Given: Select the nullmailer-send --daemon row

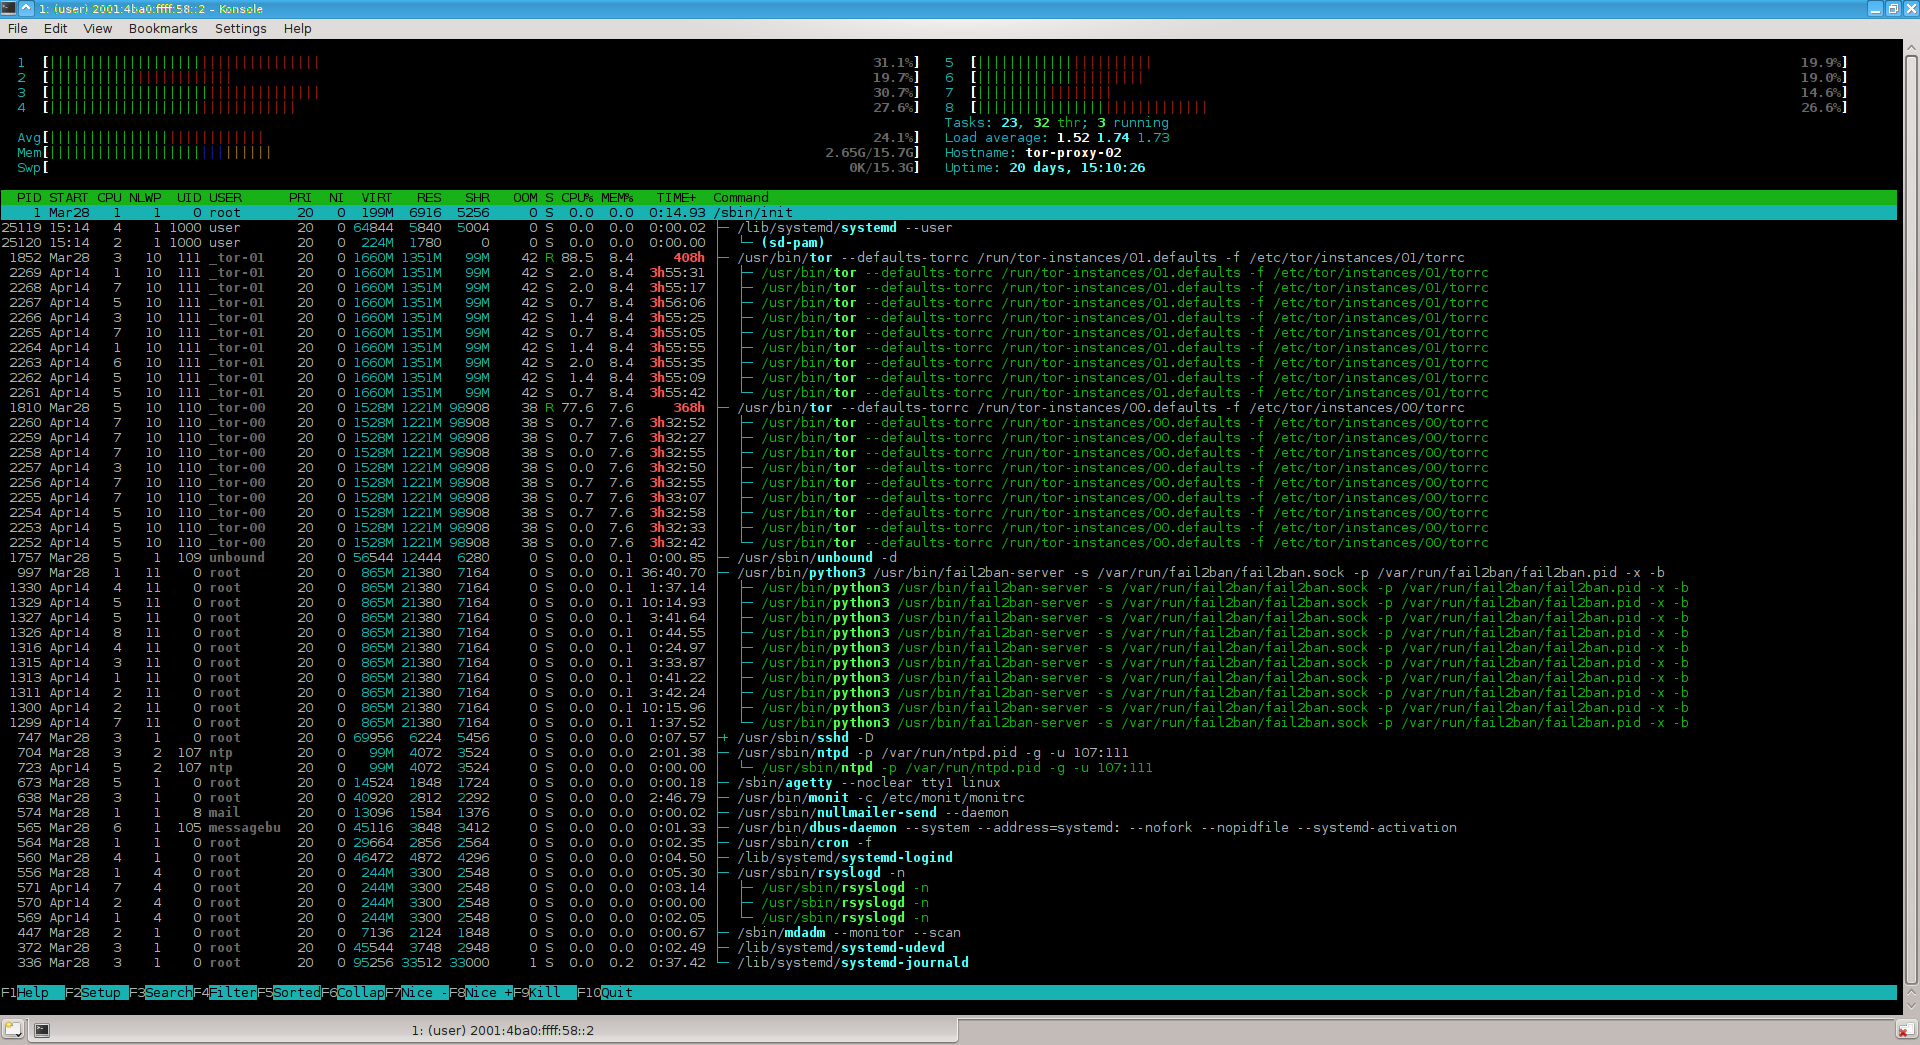Looking at the screenshot, I should pyautogui.click(x=949, y=812).
